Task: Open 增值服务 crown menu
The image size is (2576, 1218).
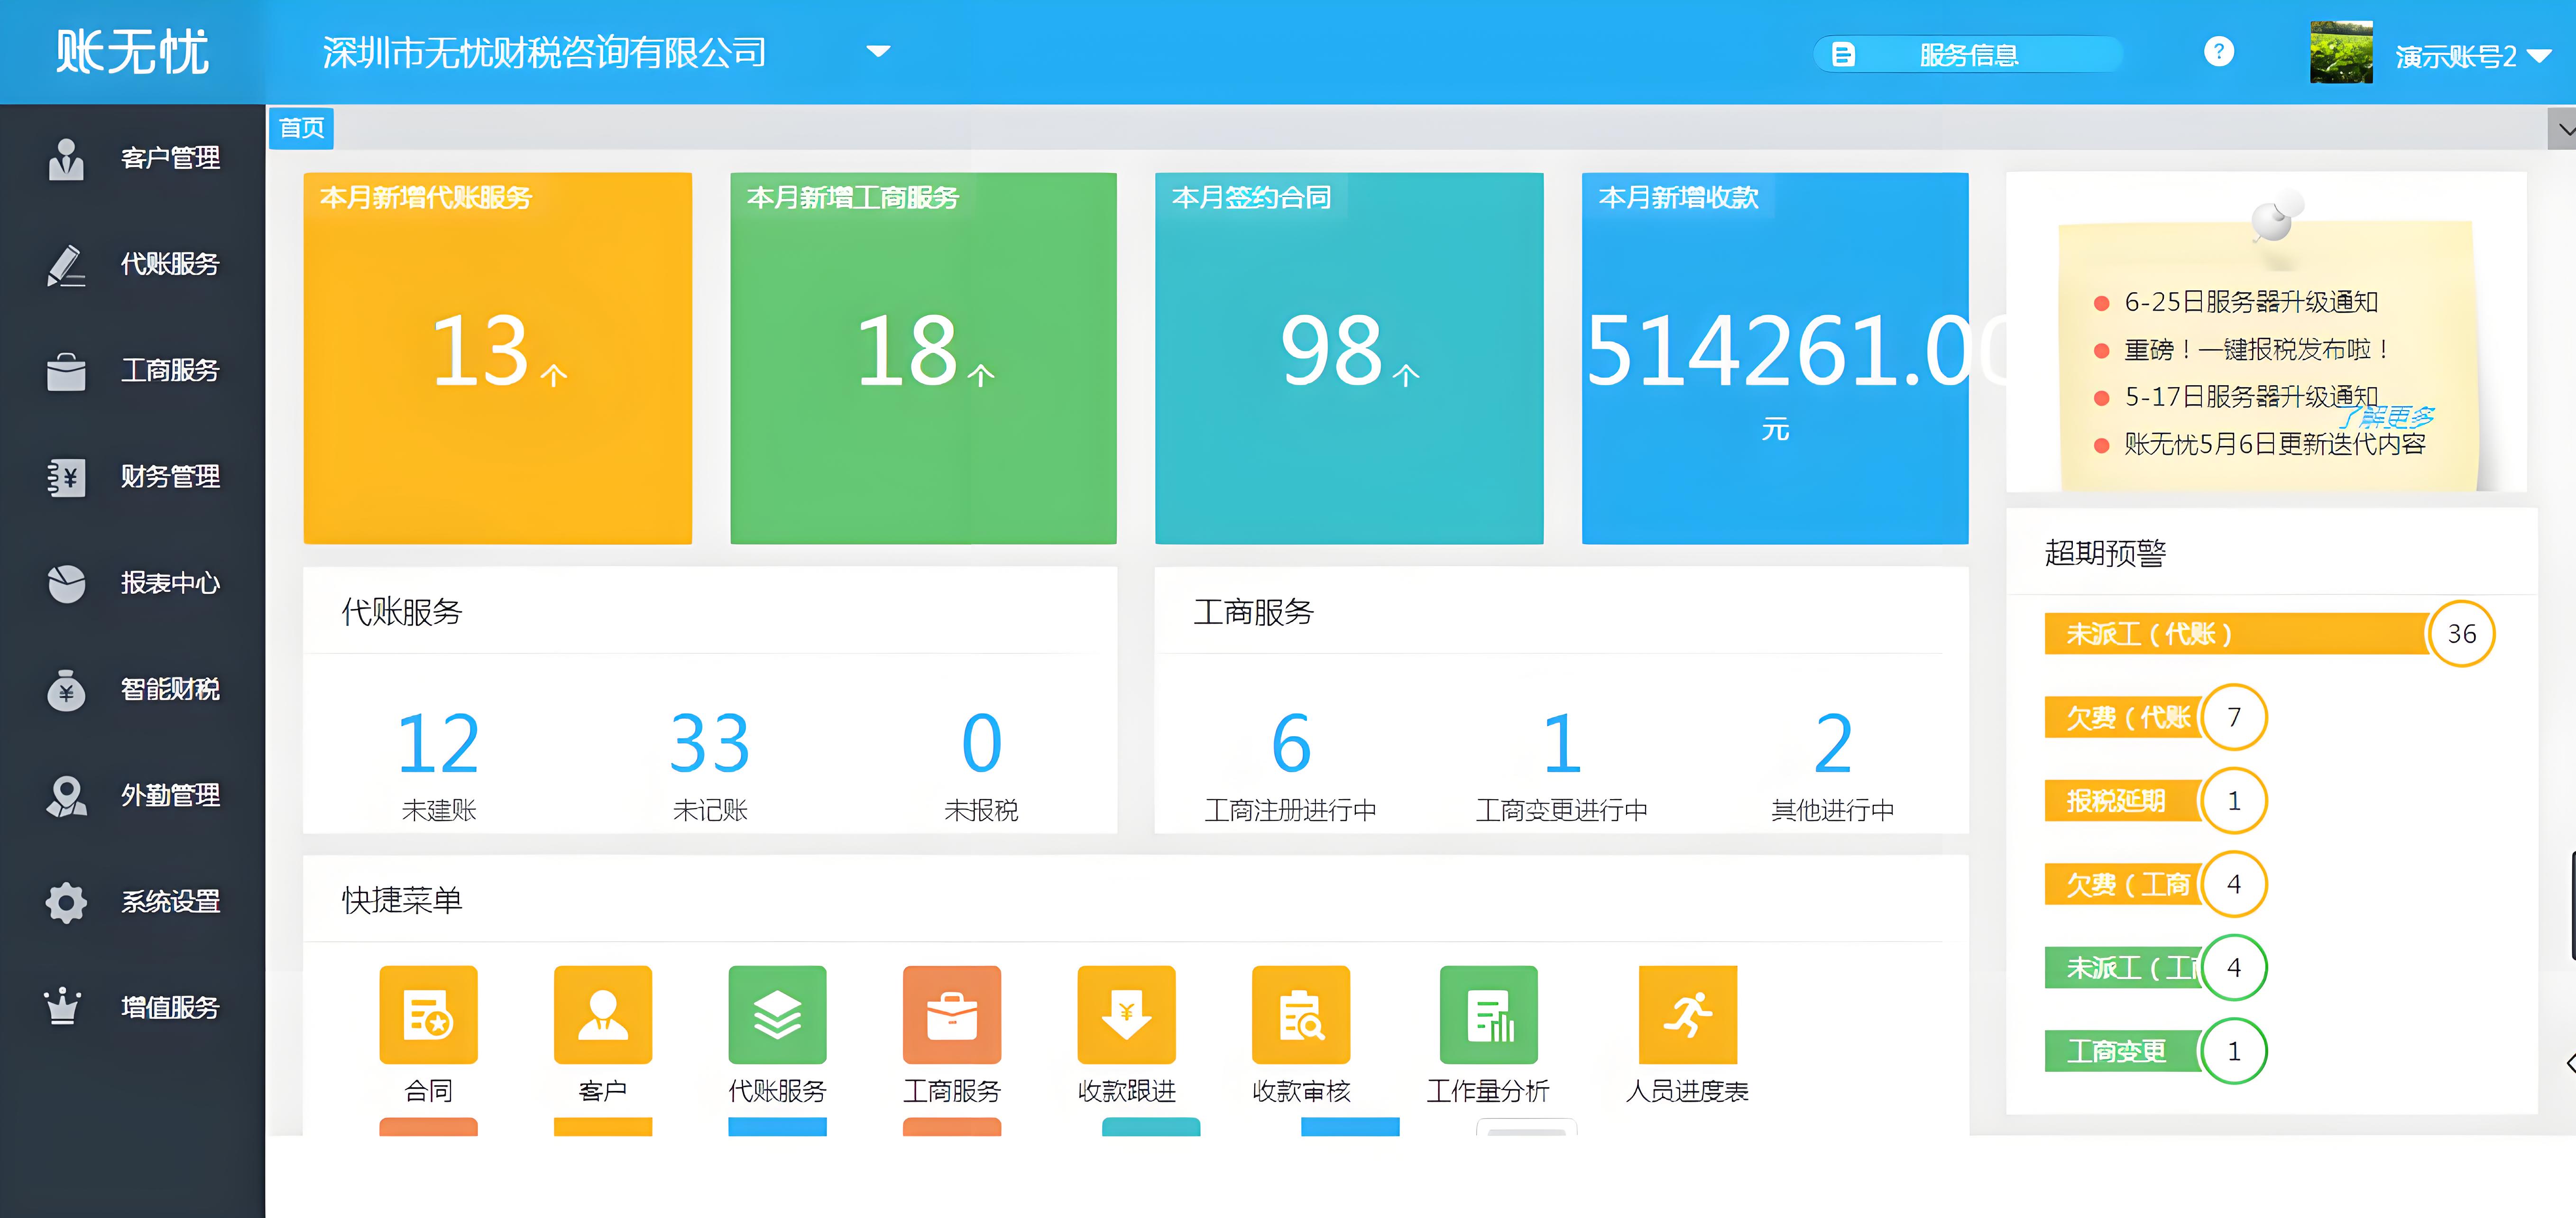Action: point(133,1008)
